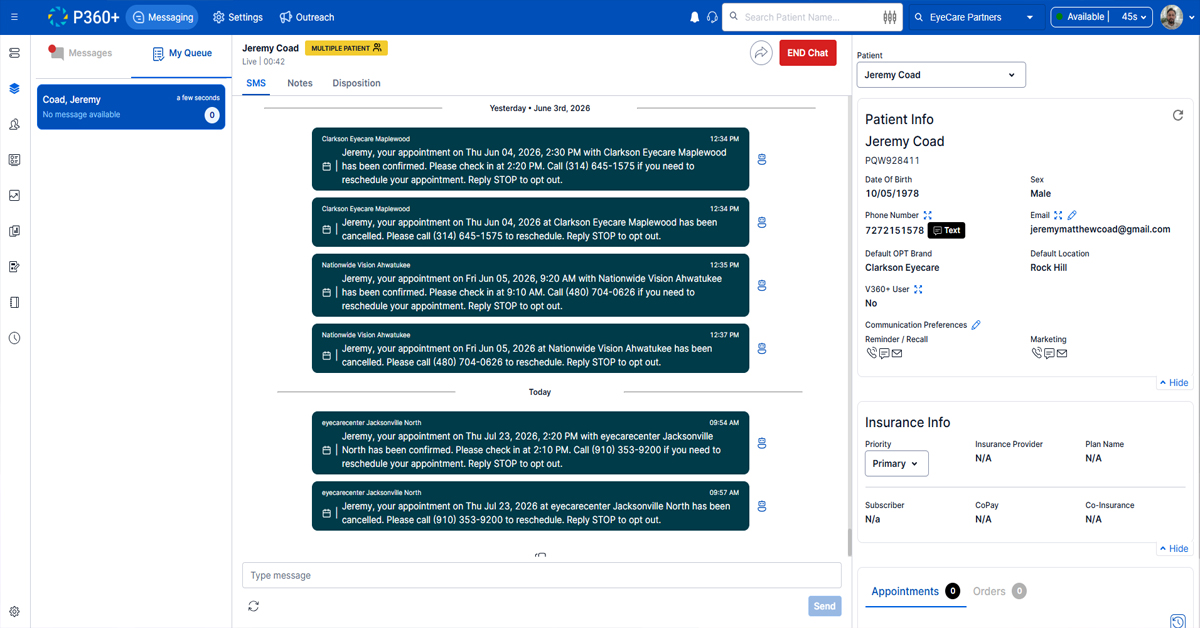
Task: Open the EyeCare Partners organization dropdown
Action: click(x=975, y=17)
